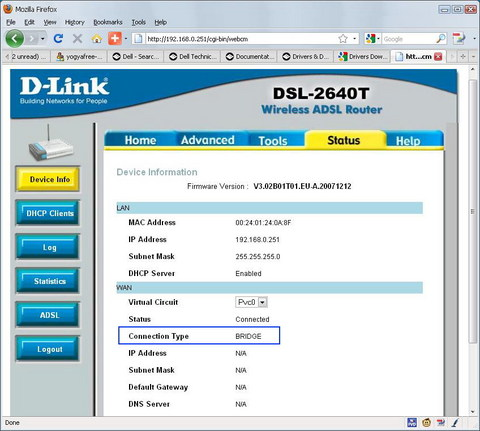Screen dimensions: 480x431
Task: Open the router Help tab
Action: [408, 141]
